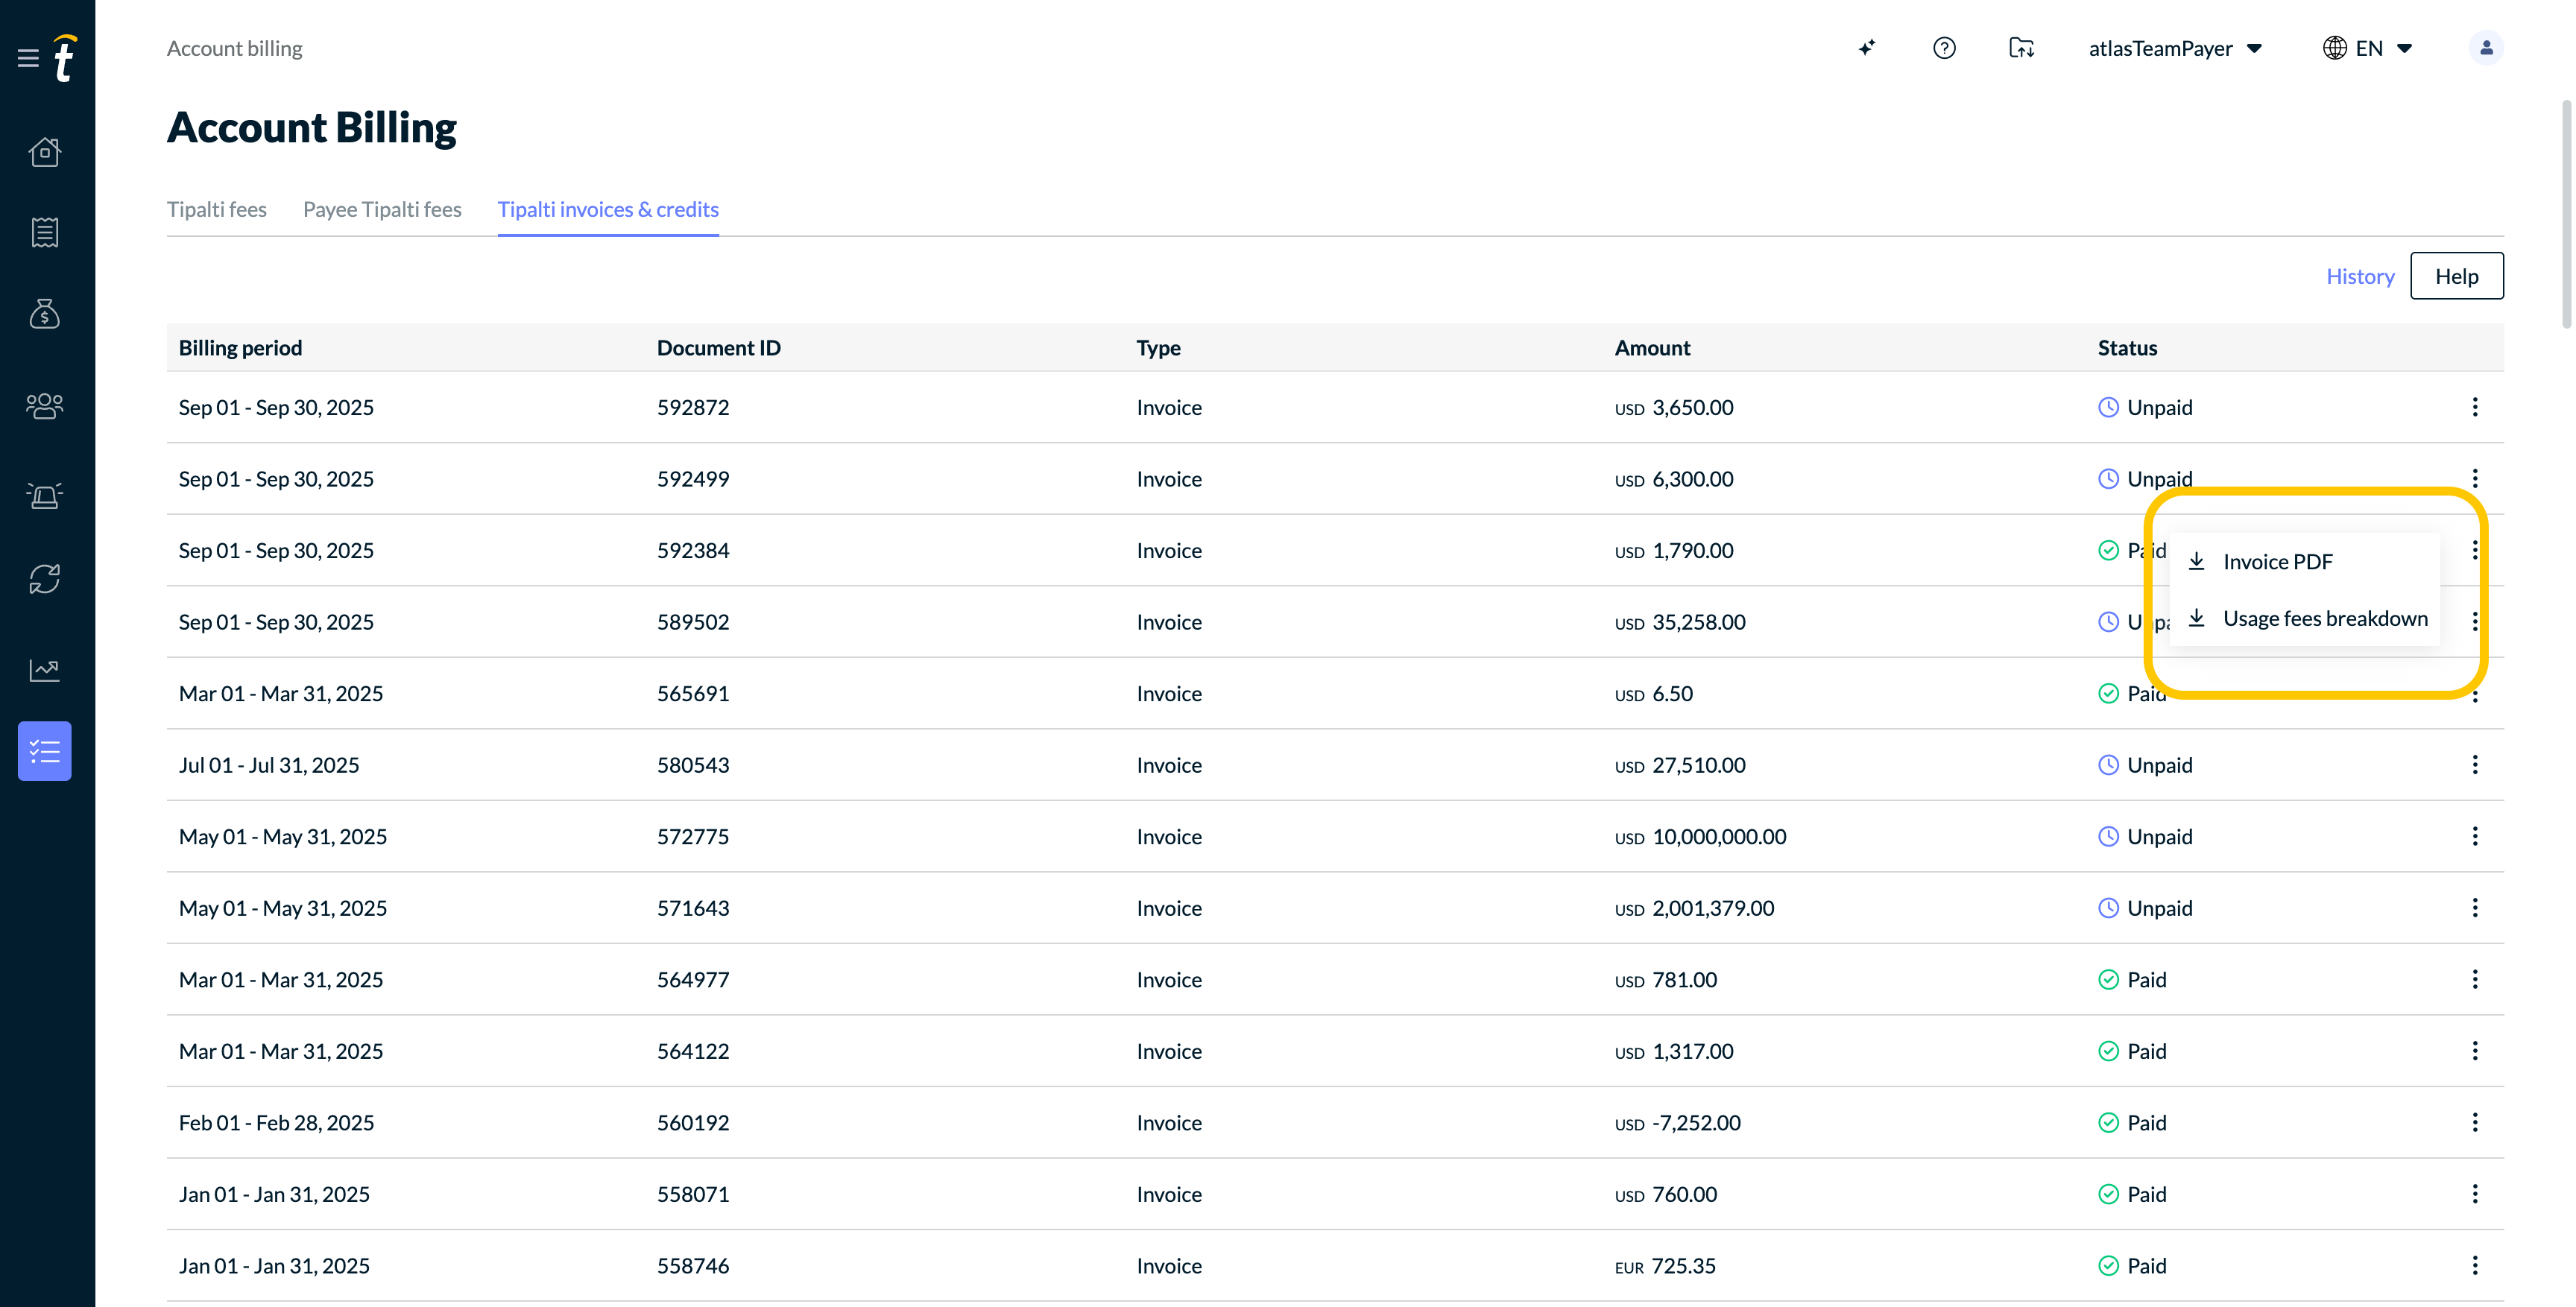Switch to the Payee Tipalti fees tab
This screenshot has width=2576, height=1307.
click(x=382, y=209)
